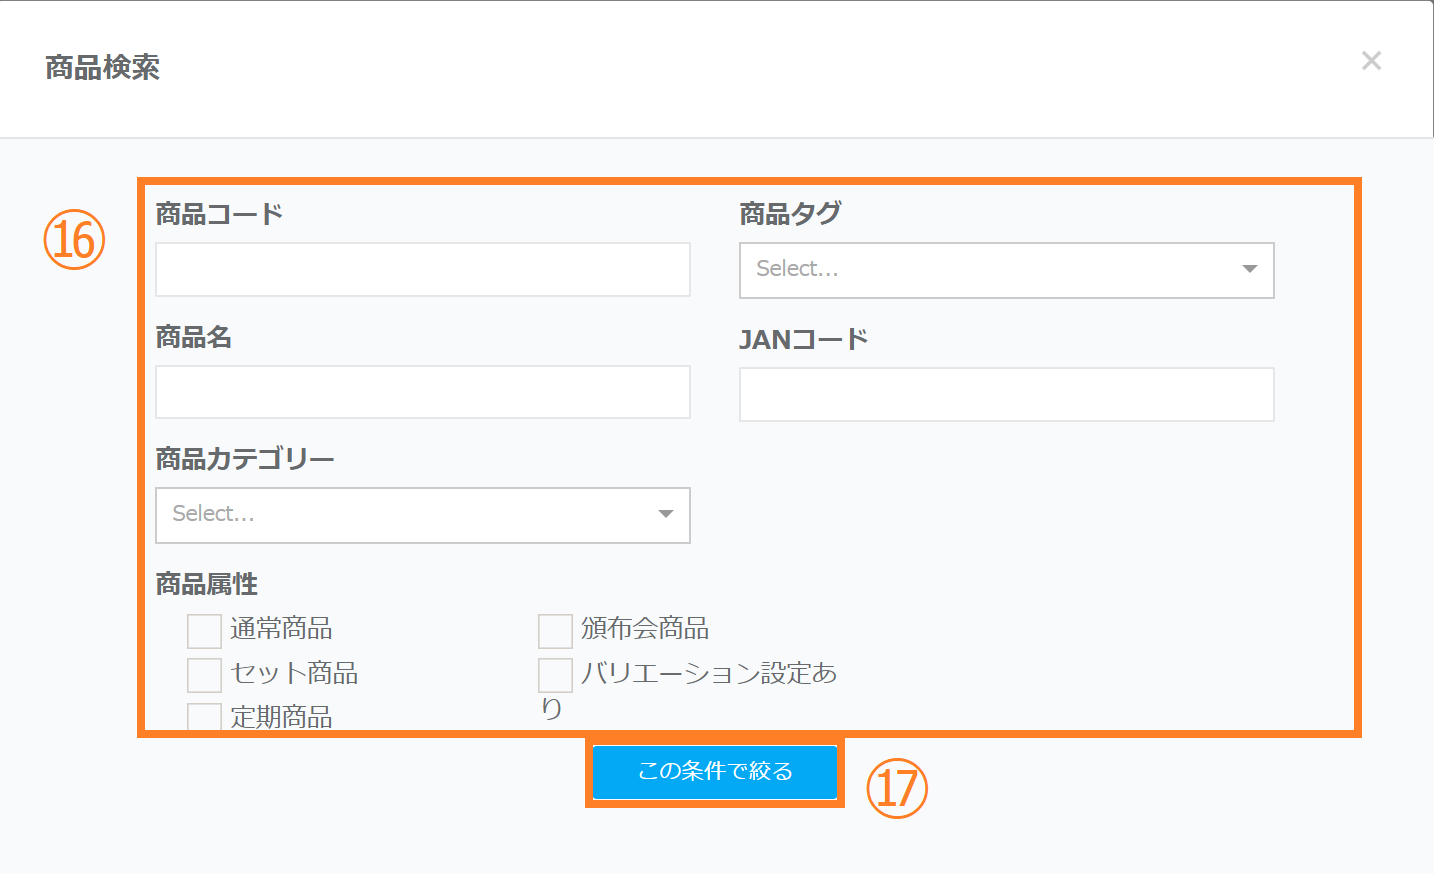Viewport: 1434px width, 874px height.
Task: Click the セット商品 label text
Action: (x=294, y=673)
